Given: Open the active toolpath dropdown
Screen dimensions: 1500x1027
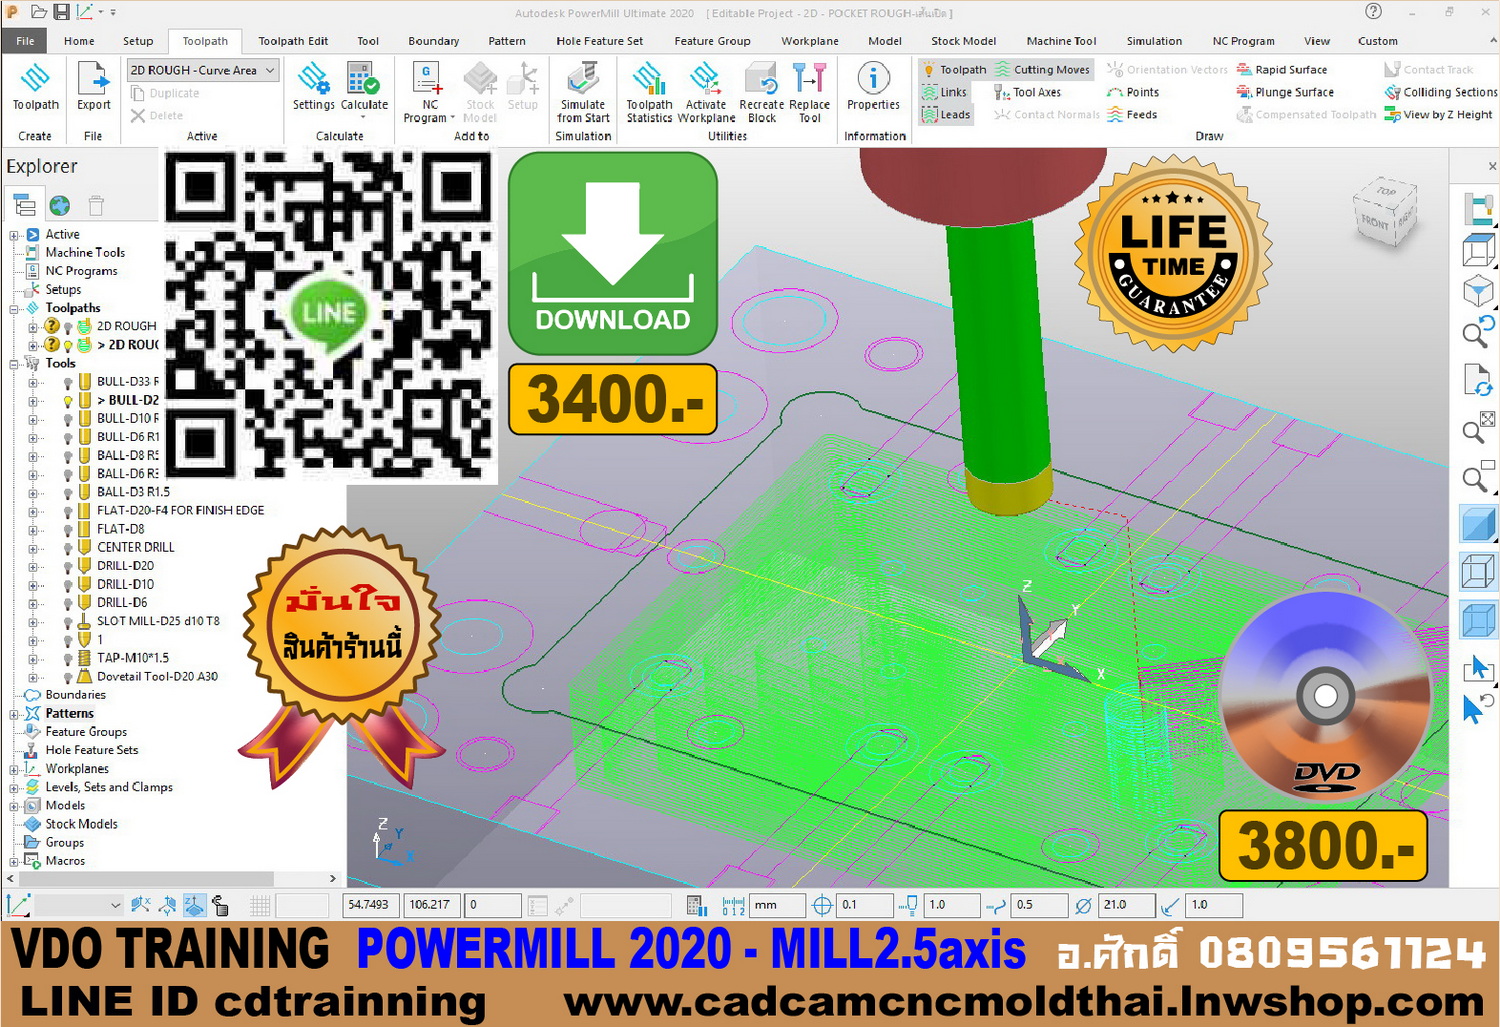Looking at the screenshot, I should (270, 70).
